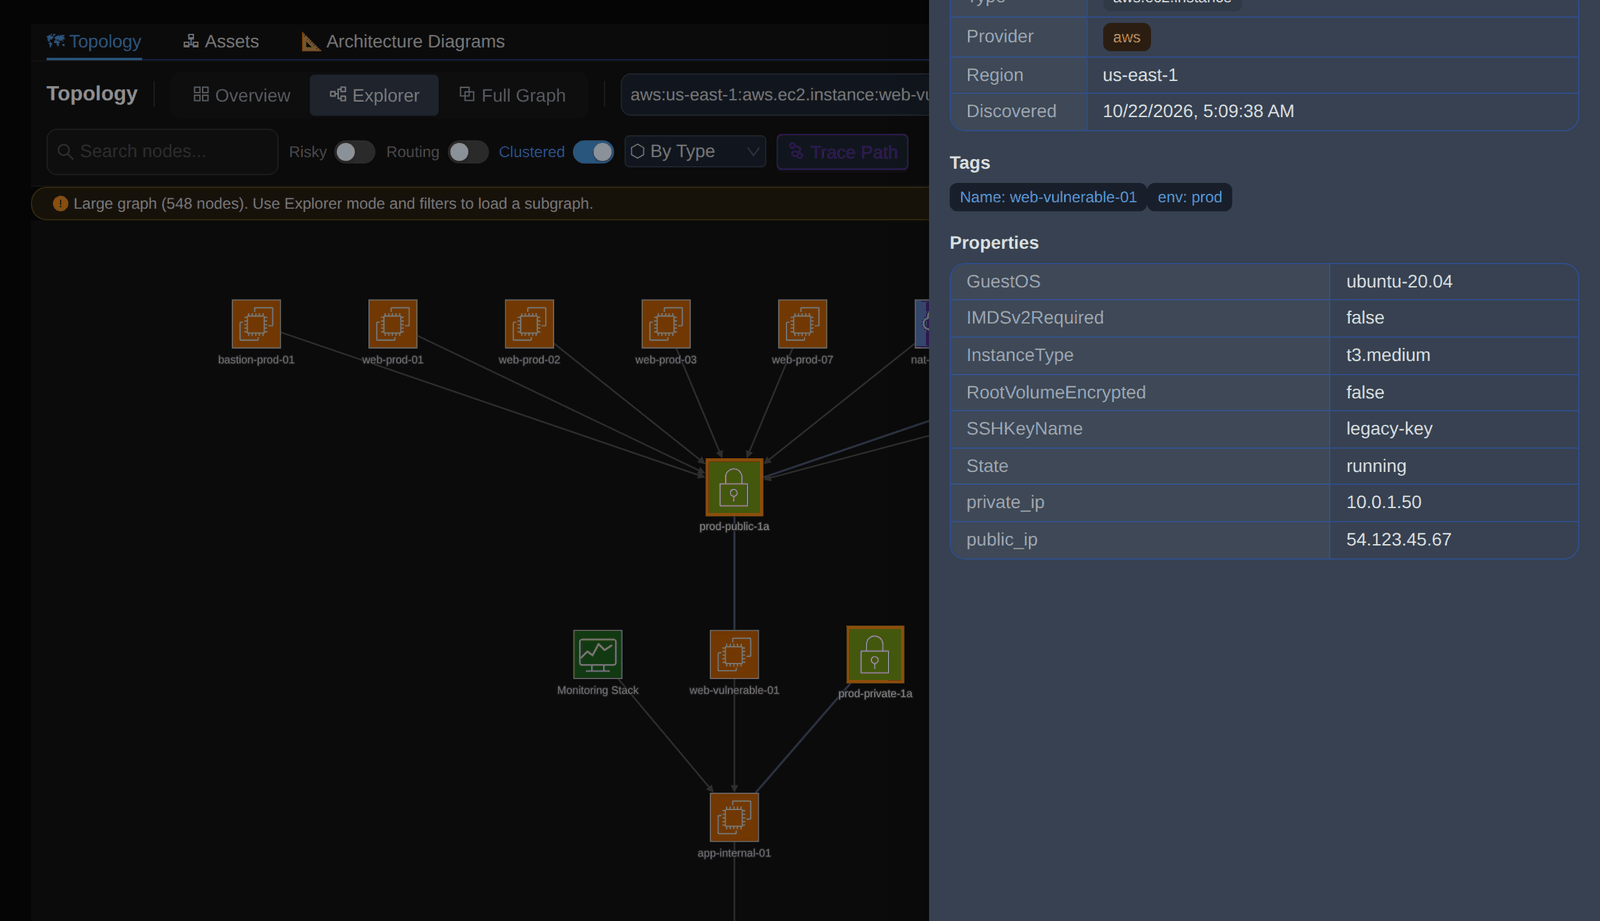
Task: Click the warning icon in large graph banner
Action: point(60,203)
